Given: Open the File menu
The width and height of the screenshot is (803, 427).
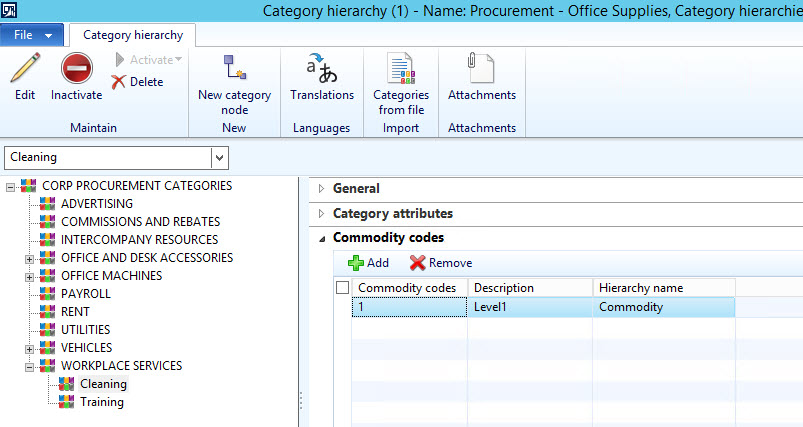Looking at the screenshot, I should tap(32, 35).
